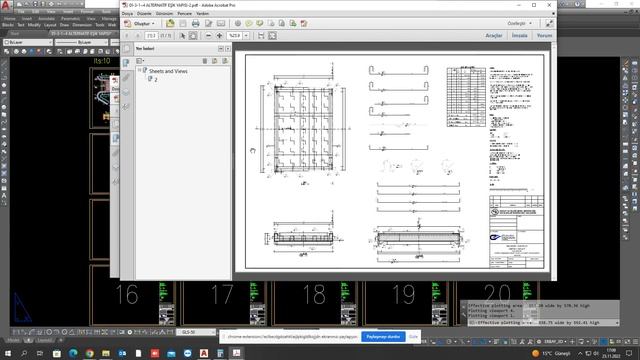Viewport: 640px width, 360px height.
Task: Click the fit full page icon
Action: click(272, 36)
